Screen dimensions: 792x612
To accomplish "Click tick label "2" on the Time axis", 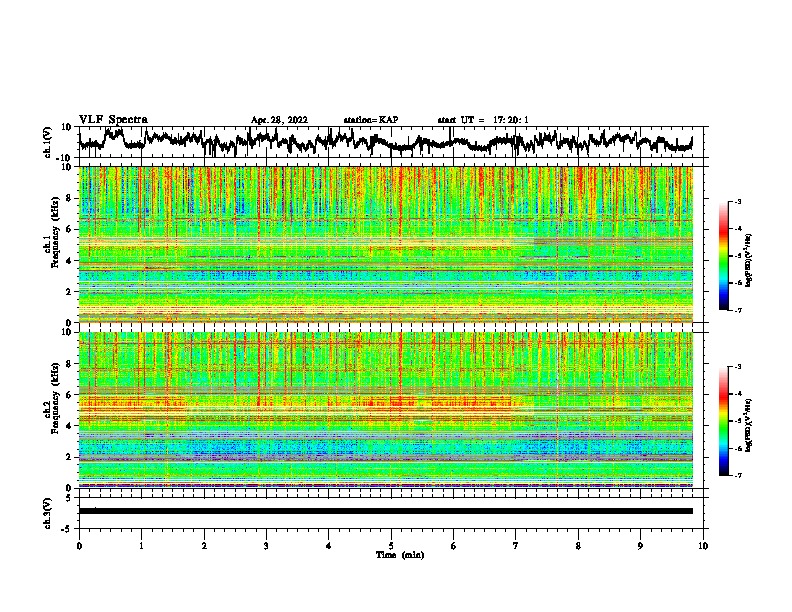I will pos(204,546).
